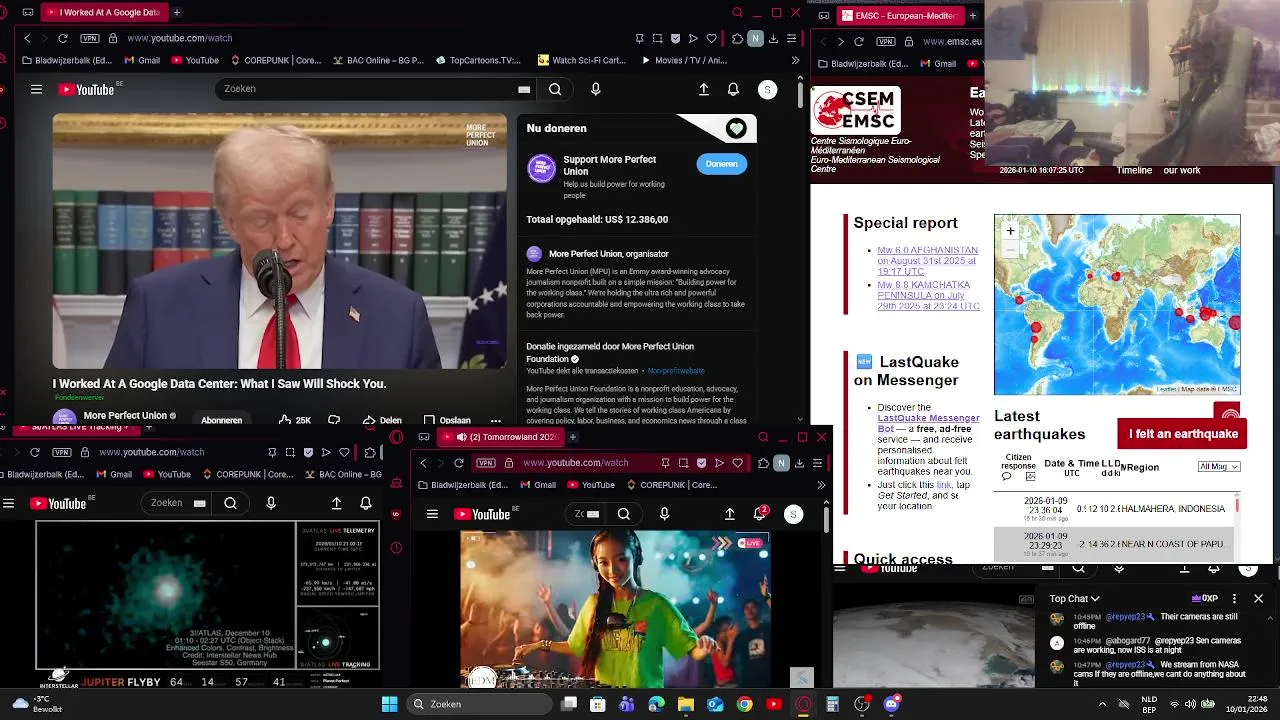Click the Doneren button

click(x=721, y=164)
